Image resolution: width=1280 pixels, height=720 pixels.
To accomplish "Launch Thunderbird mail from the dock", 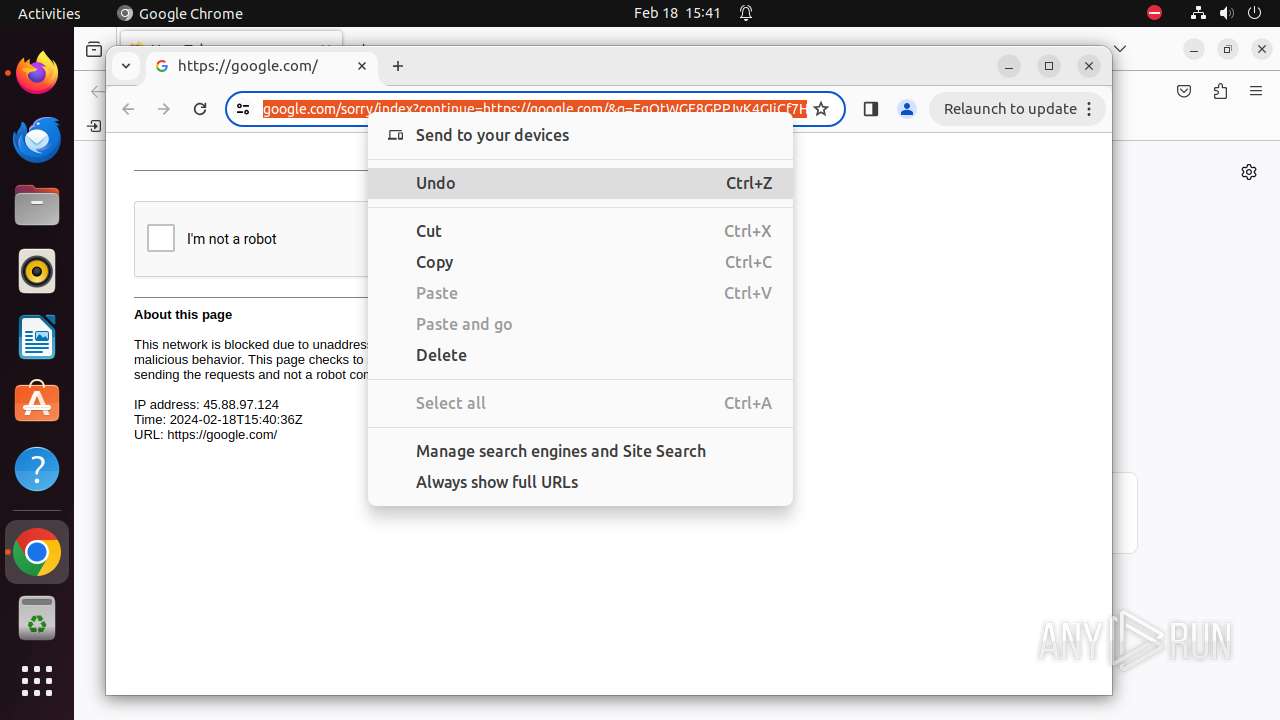I will [x=37, y=139].
